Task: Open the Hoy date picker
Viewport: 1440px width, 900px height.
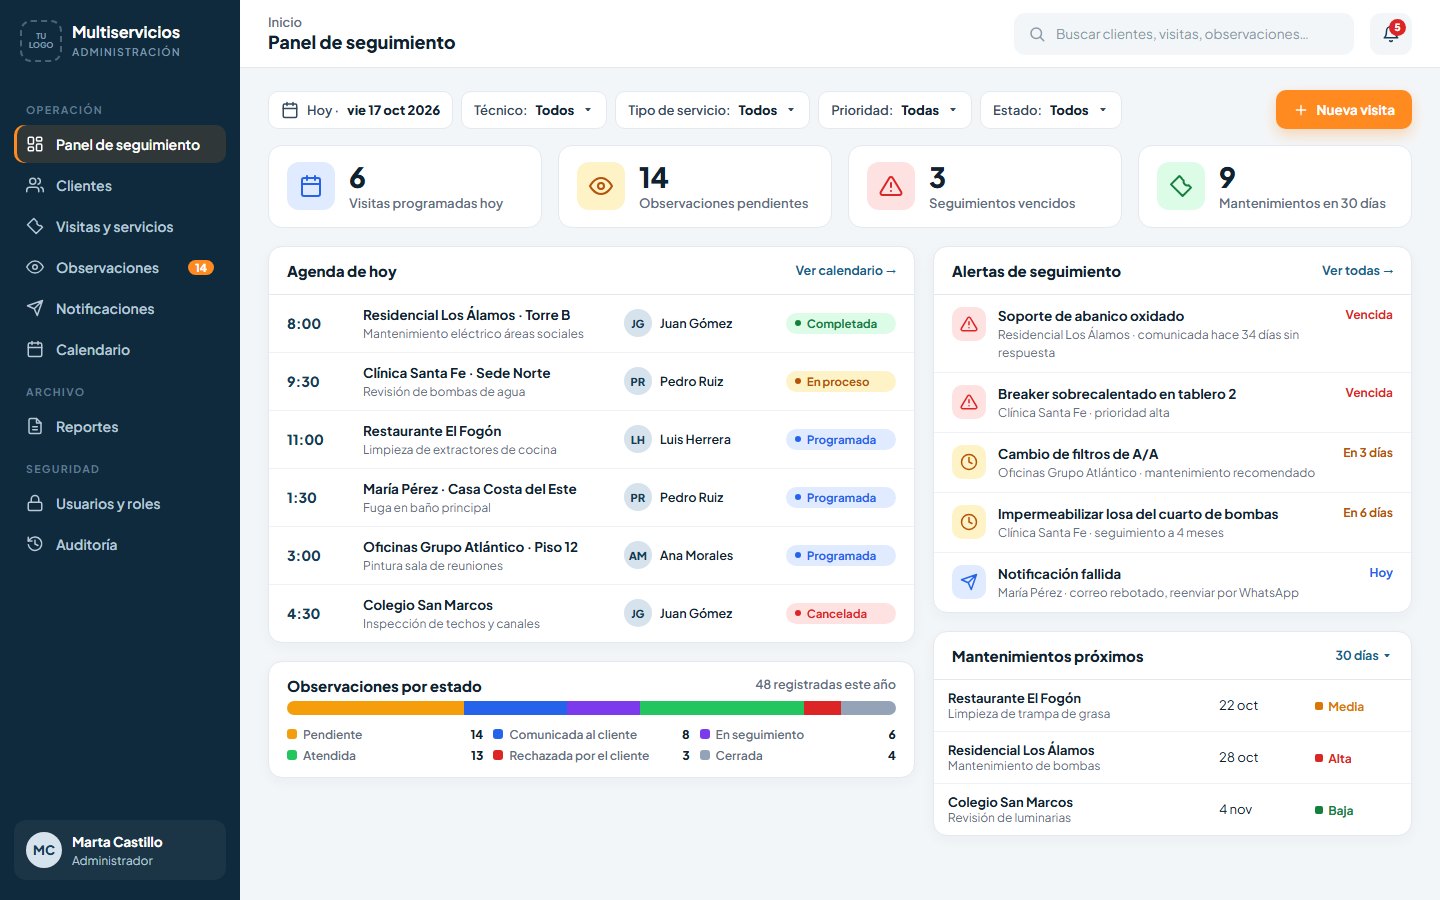Action: [361, 110]
